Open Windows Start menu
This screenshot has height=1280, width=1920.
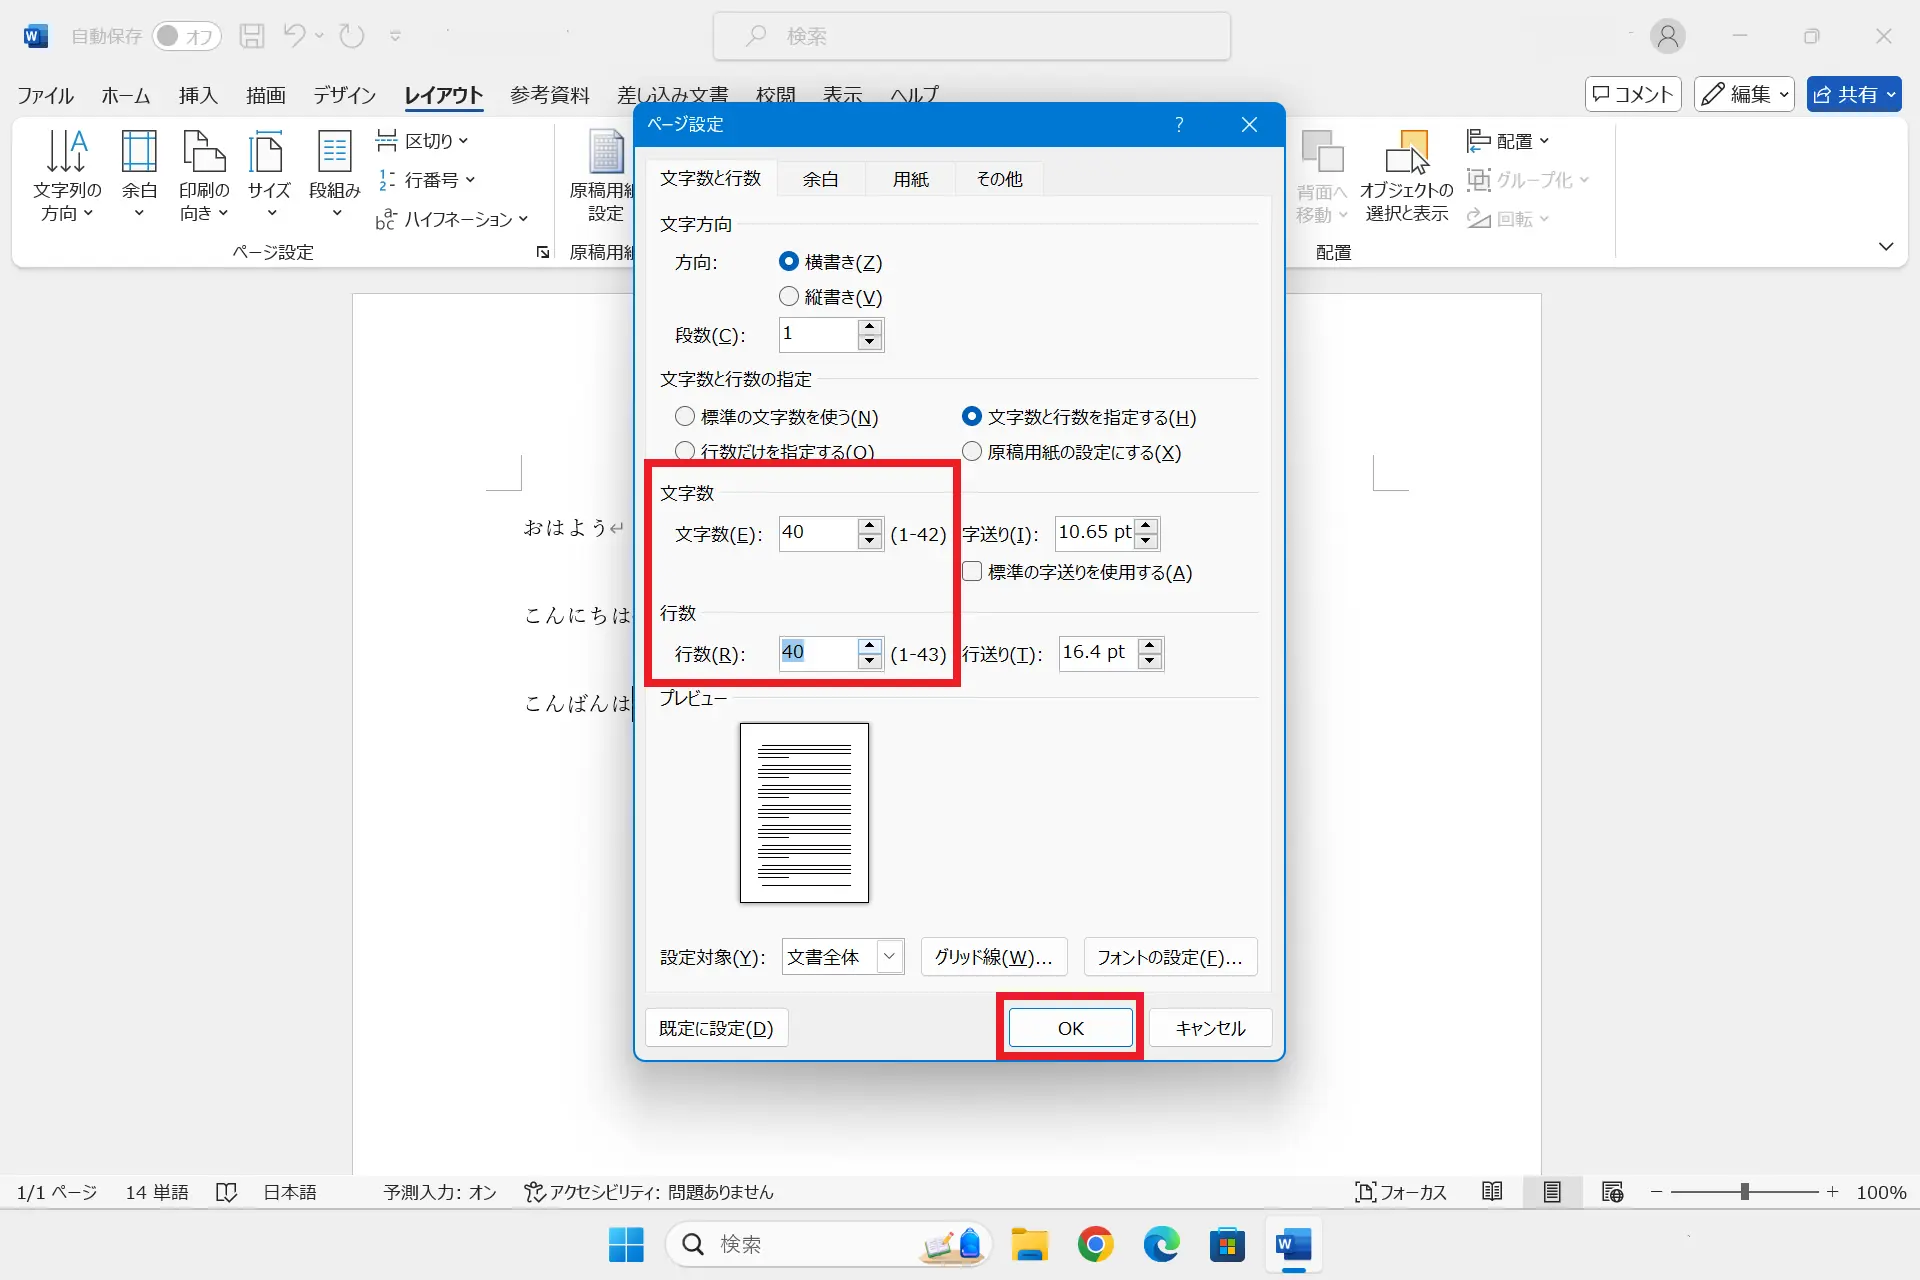(x=626, y=1244)
